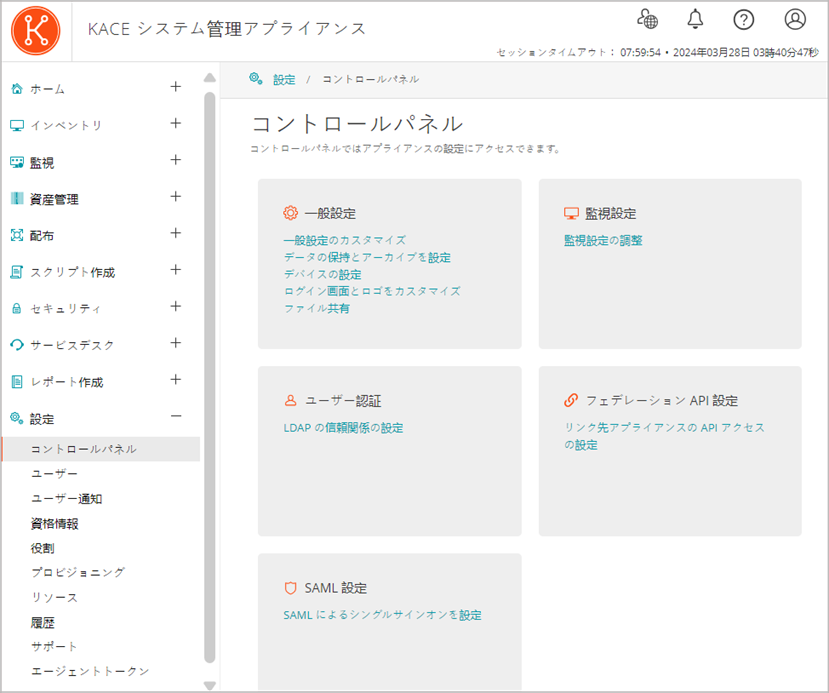Open the 一般設定のカスタマイズ link
This screenshot has height=693, width=829.
click(344, 240)
